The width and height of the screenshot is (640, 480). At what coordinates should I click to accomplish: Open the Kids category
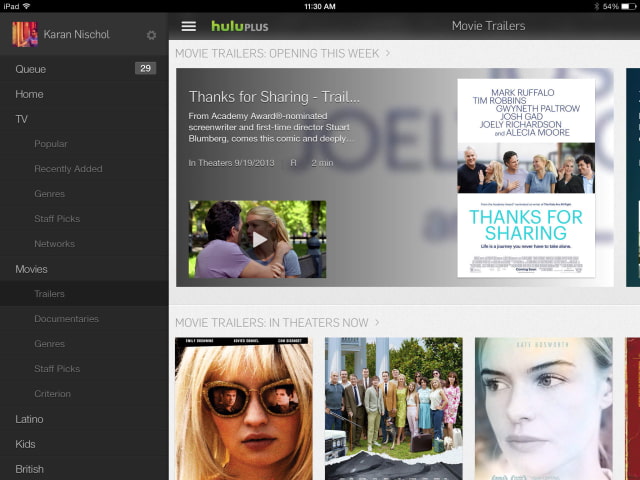pos(25,444)
